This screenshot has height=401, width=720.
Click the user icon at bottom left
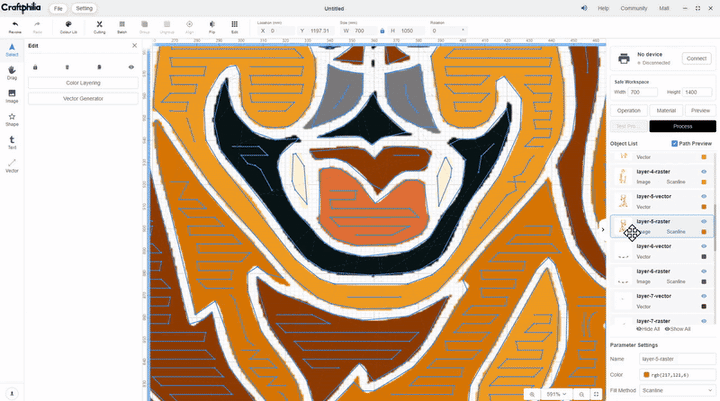click(12, 394)
